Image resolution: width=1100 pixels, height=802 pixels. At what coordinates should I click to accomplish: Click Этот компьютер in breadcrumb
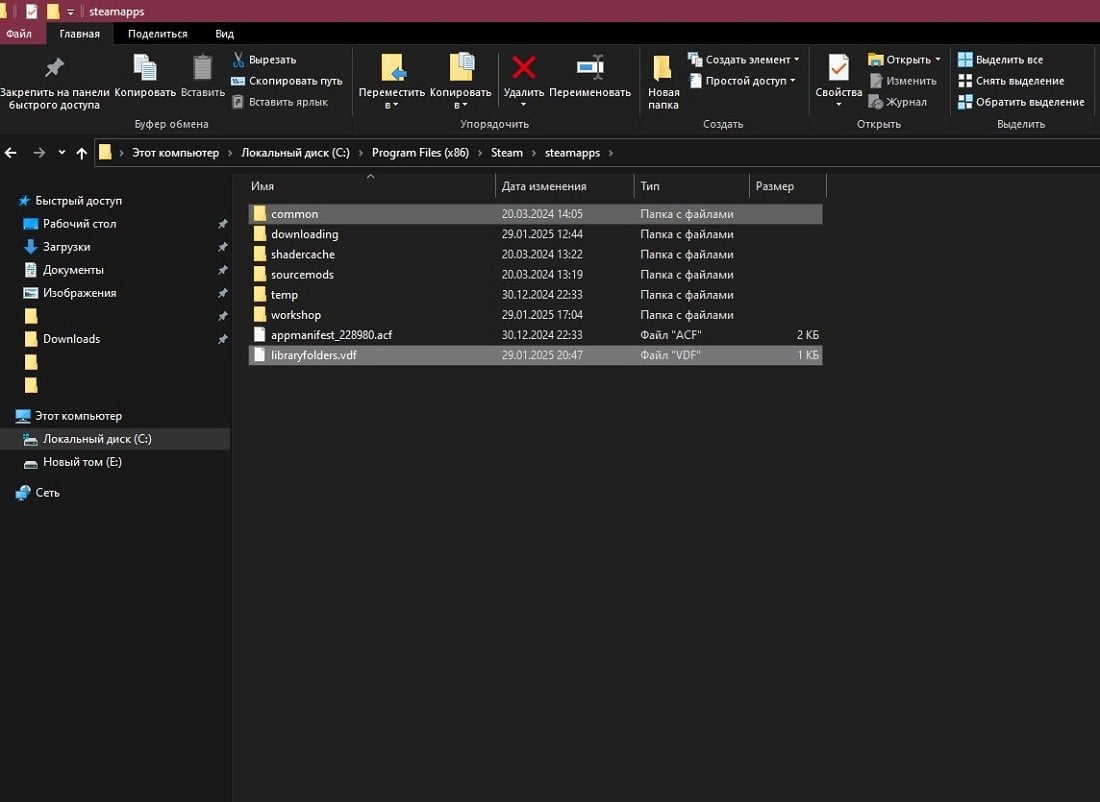click(x=175, y=152)
